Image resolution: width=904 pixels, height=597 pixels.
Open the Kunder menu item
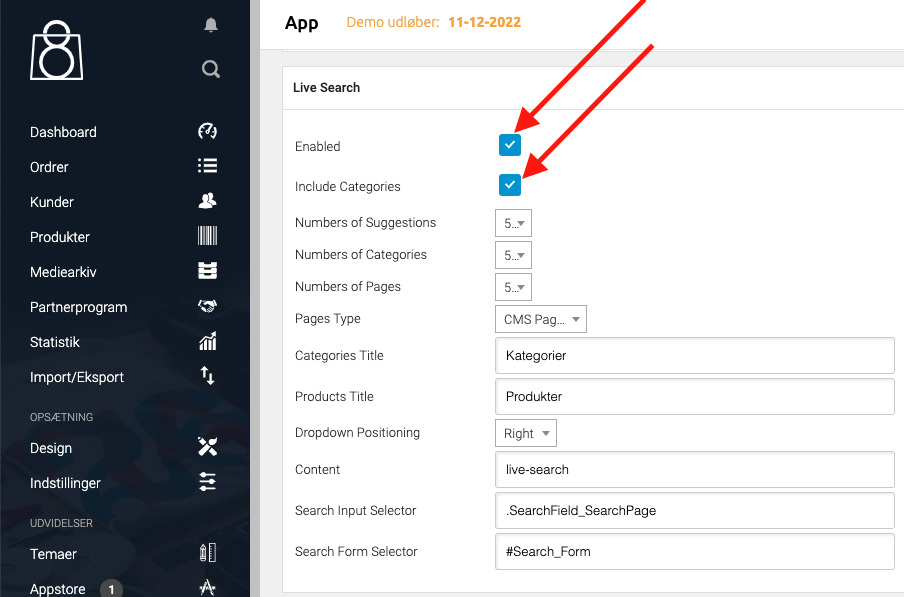(52, 202)
